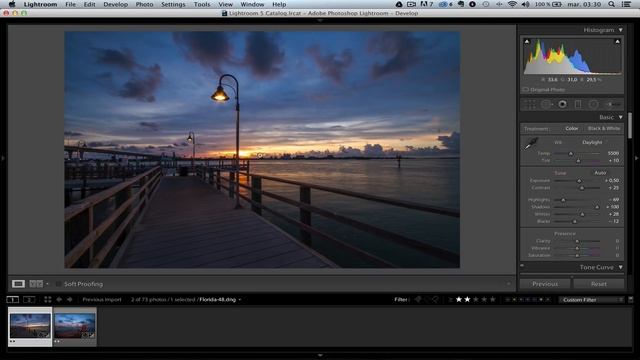This screenshot has width=640, height=360.
Task: Select the Red Eye Correction tool
Action: [562, 104]
